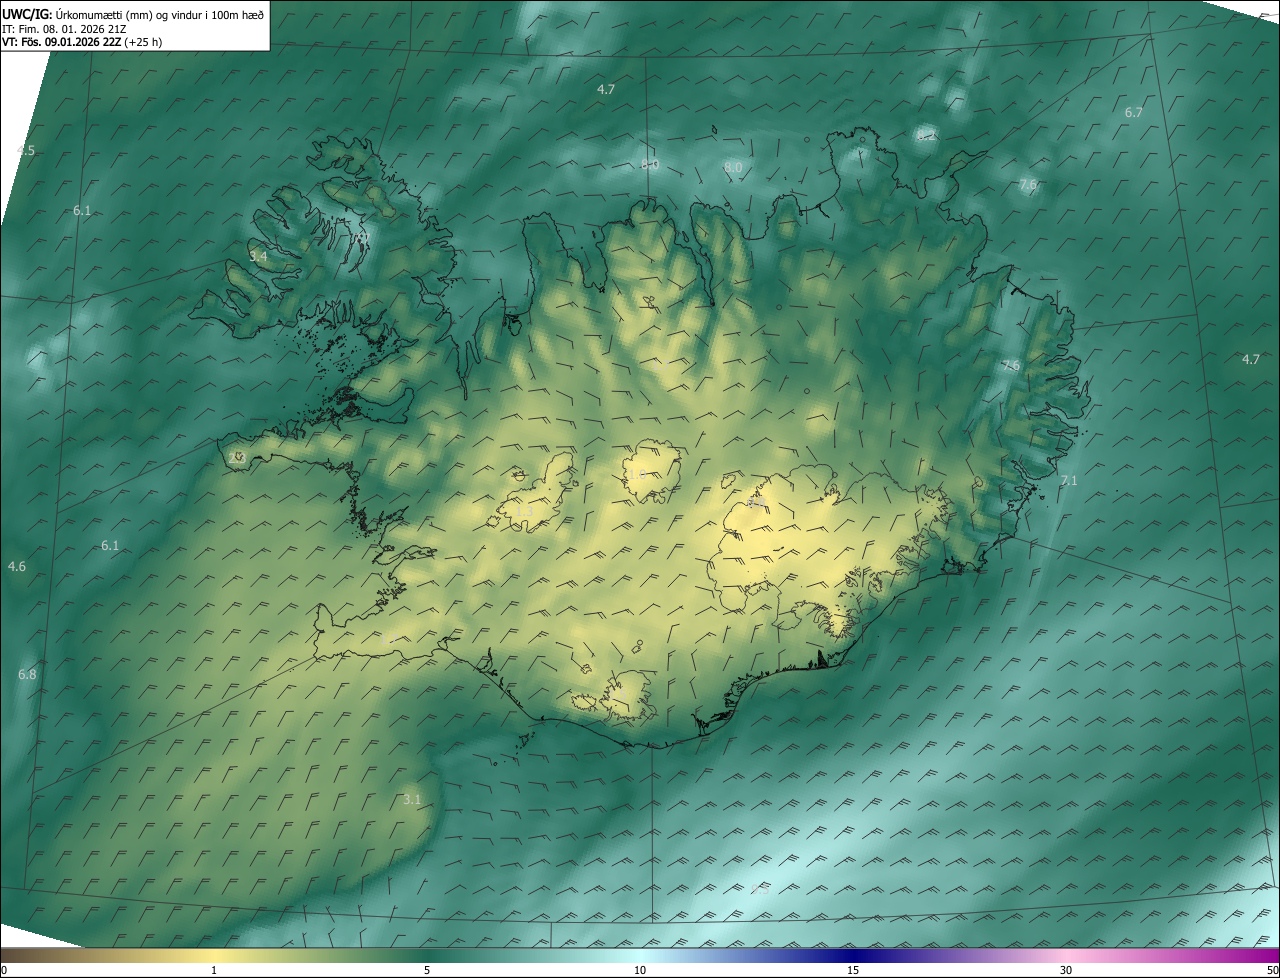
Task: Select the 1.3 value on Langjökull glacier
Action: point(524,512)
